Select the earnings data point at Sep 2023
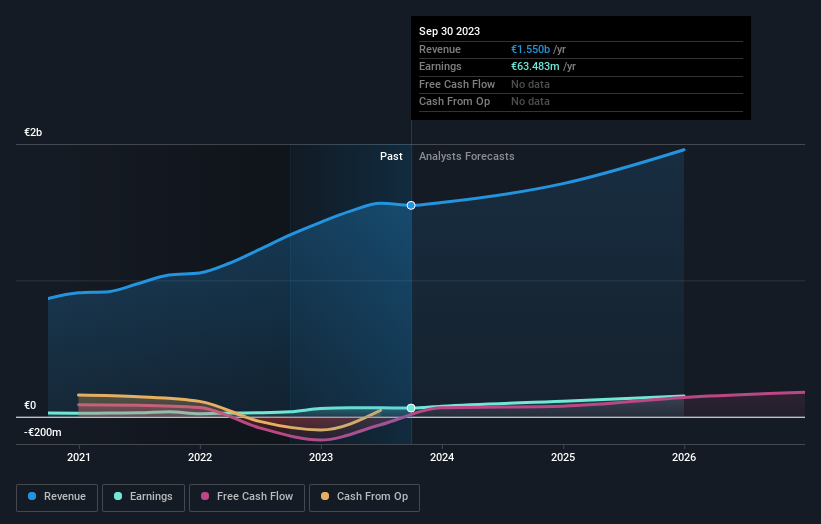 click(411, 408)
